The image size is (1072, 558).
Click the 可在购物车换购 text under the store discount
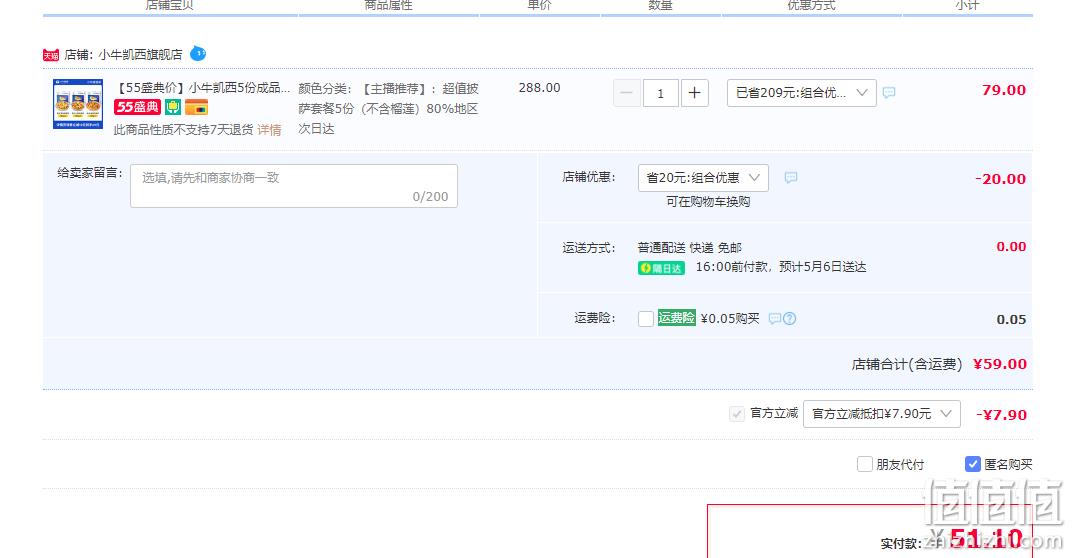tap(708, 202)
